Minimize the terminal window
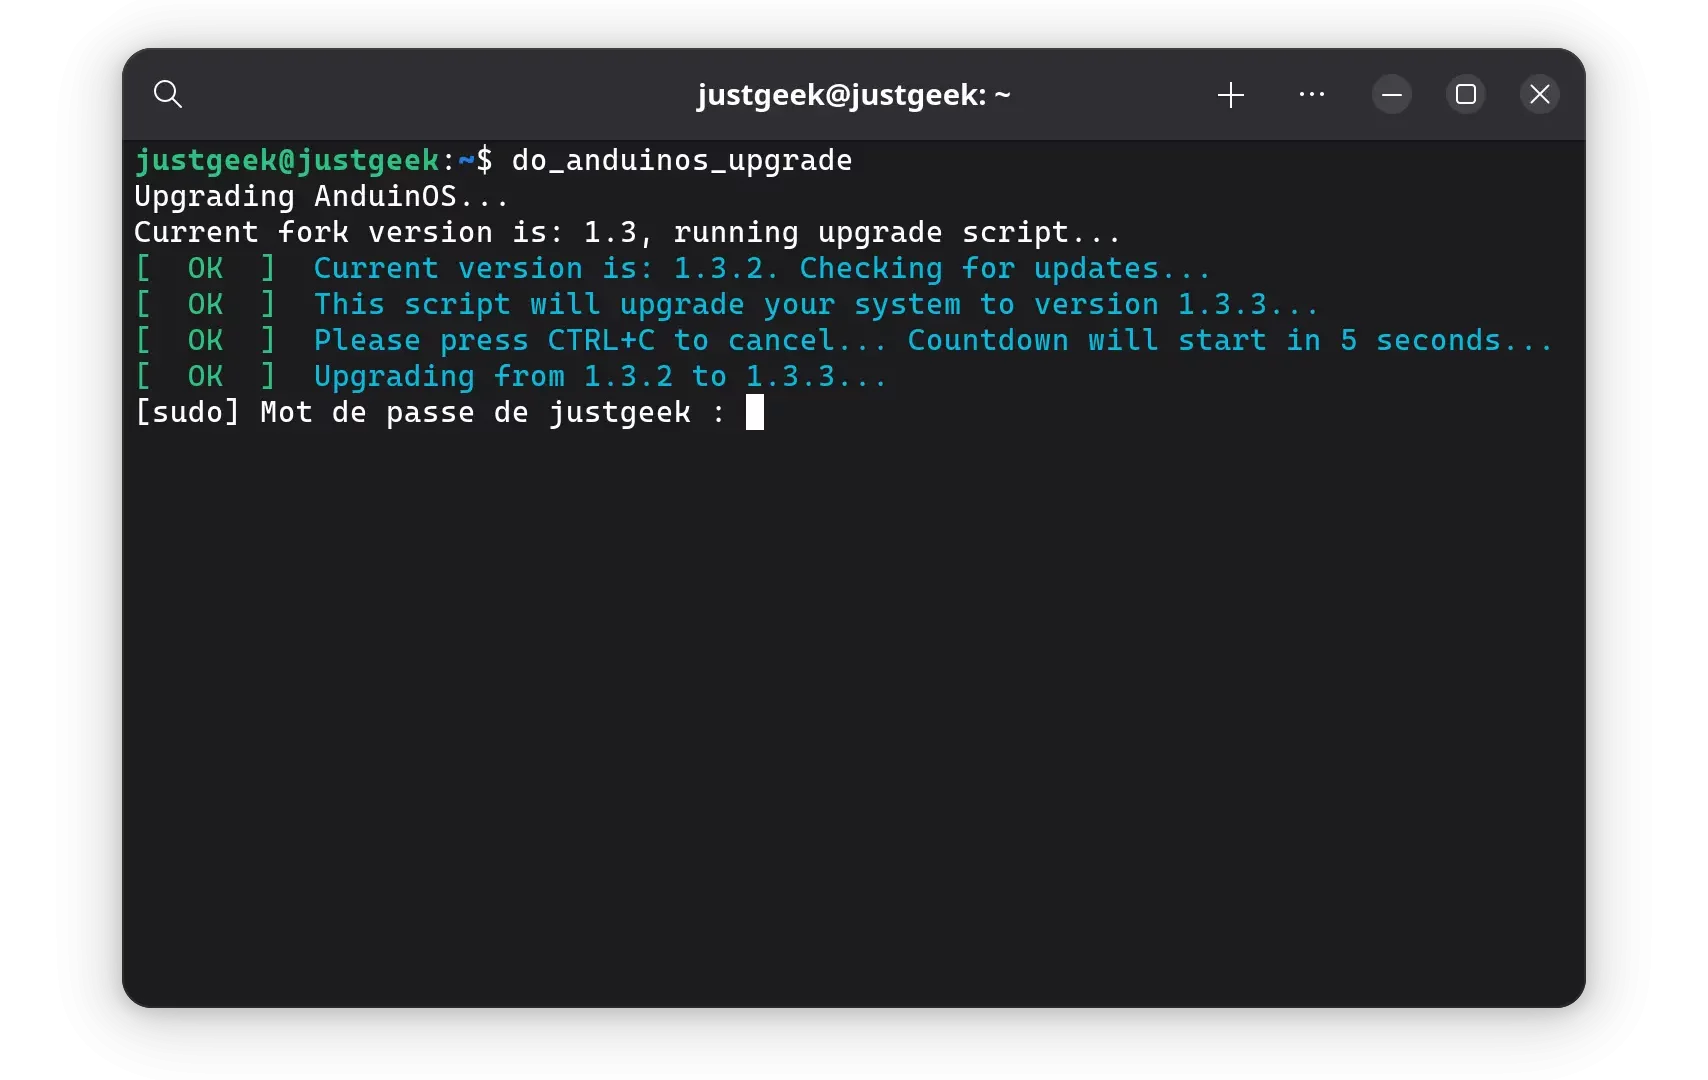Viewport: 1708px width, 1080px height. [1392, 95]
